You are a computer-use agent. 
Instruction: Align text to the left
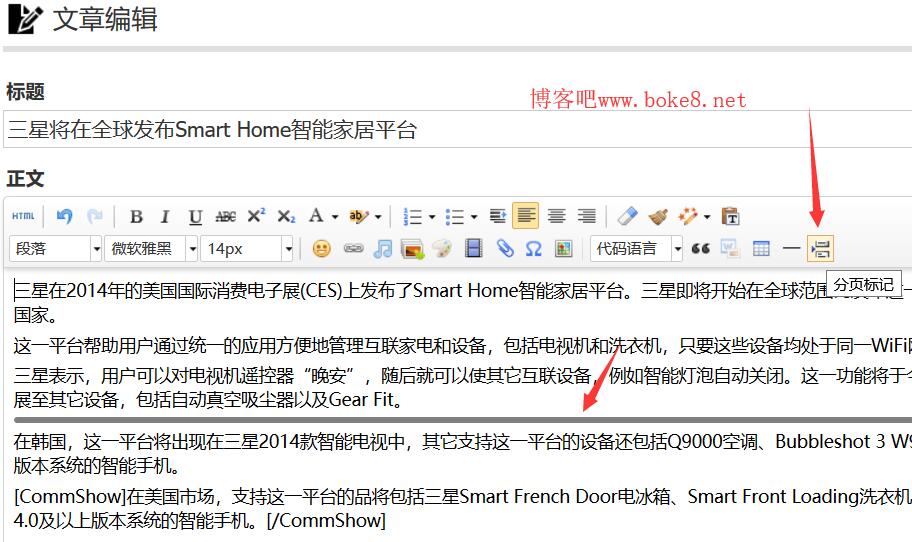(x=525, y=216)
